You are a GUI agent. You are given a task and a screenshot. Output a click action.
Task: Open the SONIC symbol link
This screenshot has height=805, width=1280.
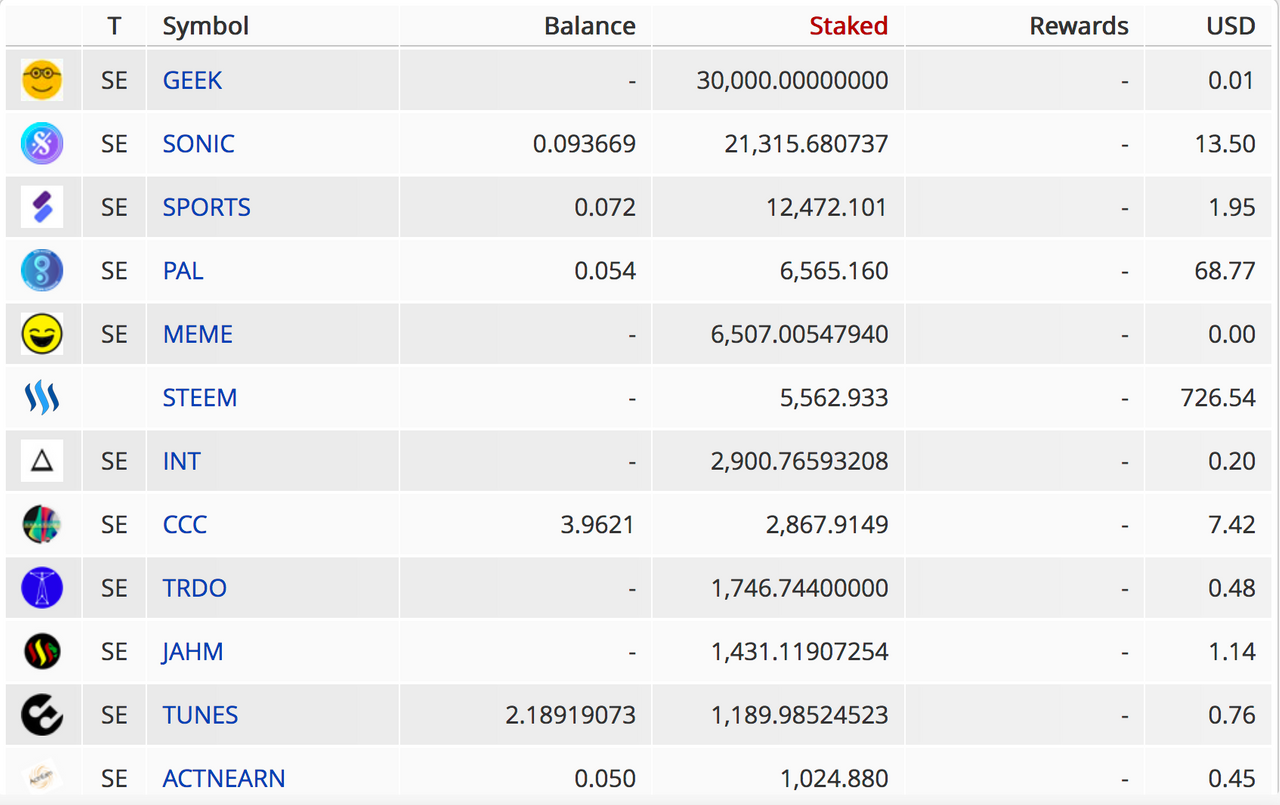pos(198,143)
